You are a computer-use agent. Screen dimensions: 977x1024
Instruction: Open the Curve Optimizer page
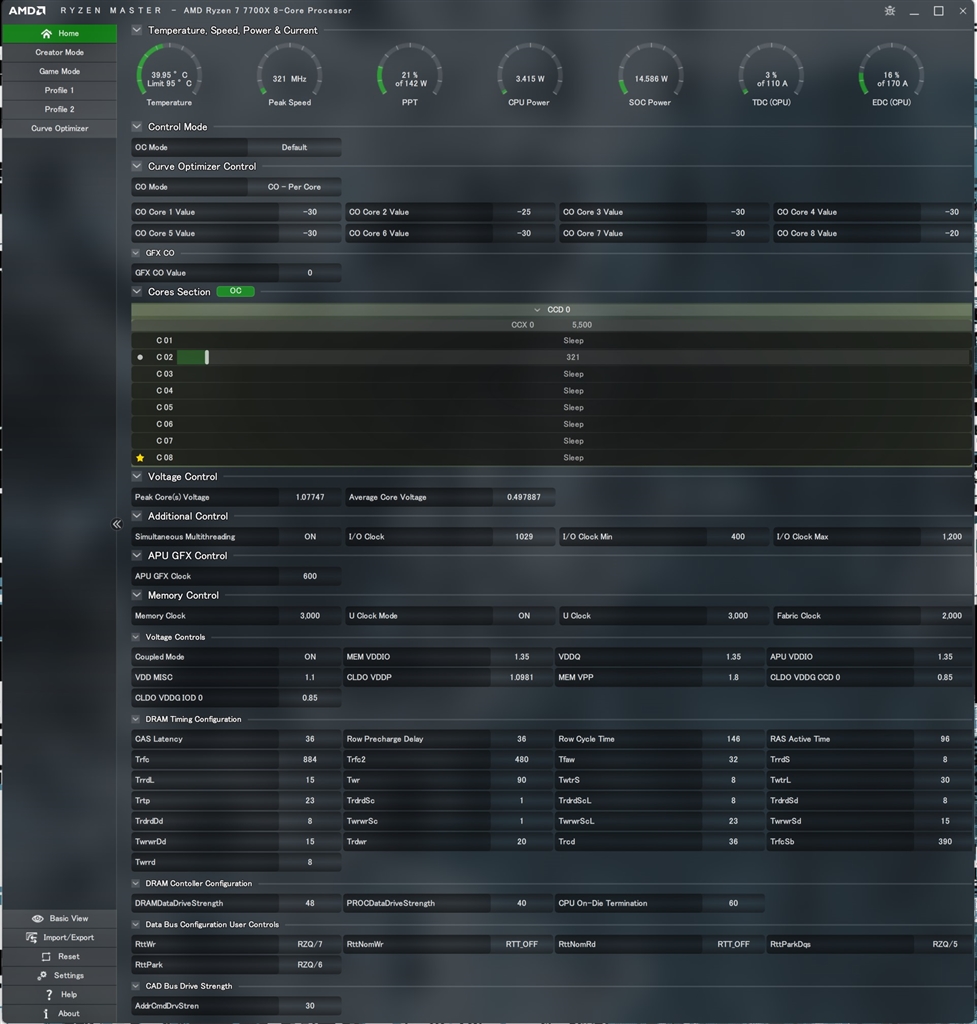59,128
